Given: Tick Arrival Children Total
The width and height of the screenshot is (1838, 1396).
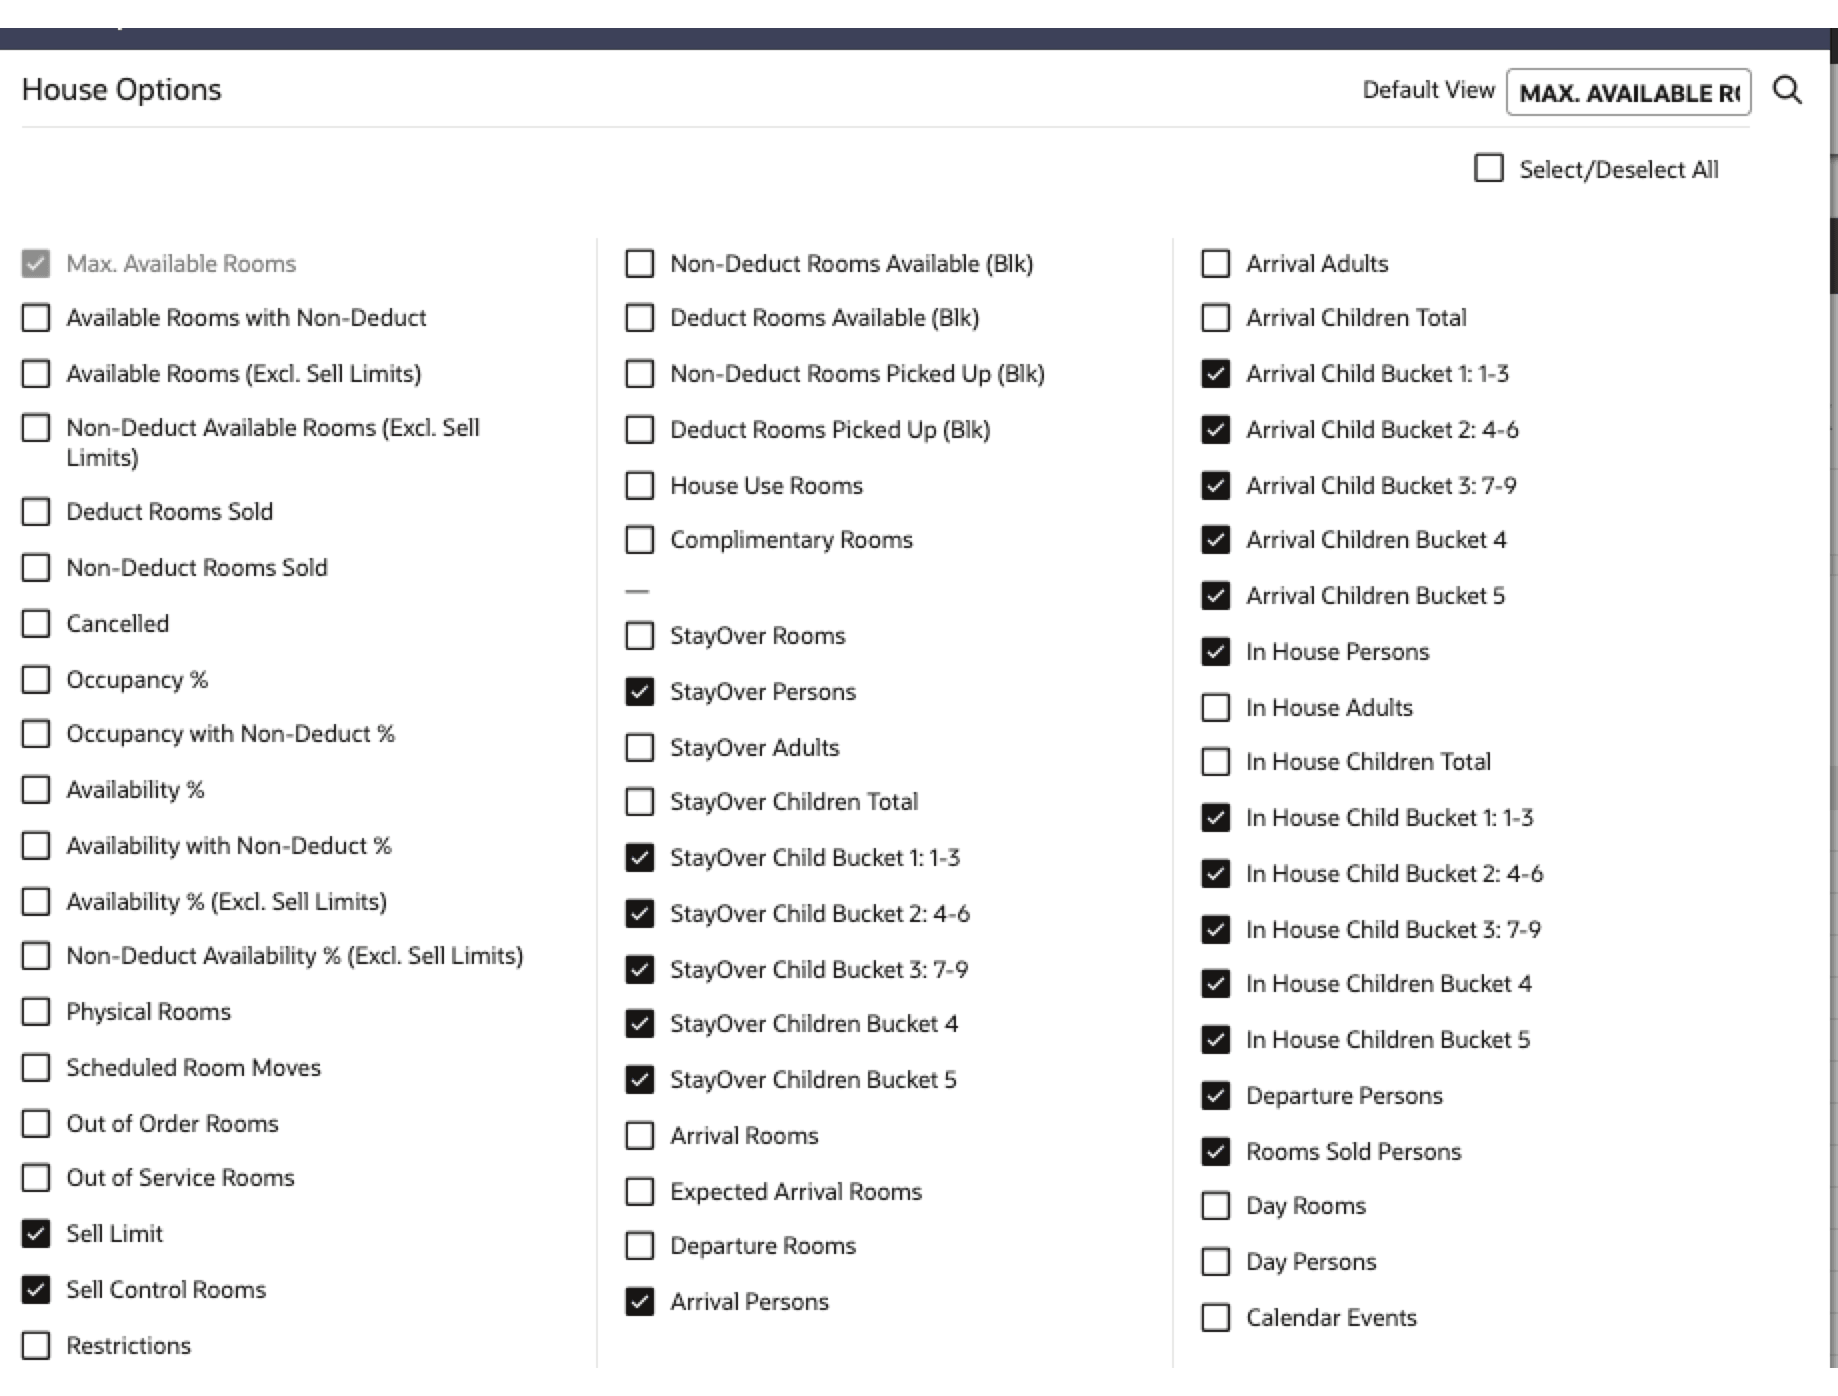Looking at the screenshot, I should [1216, 318].
